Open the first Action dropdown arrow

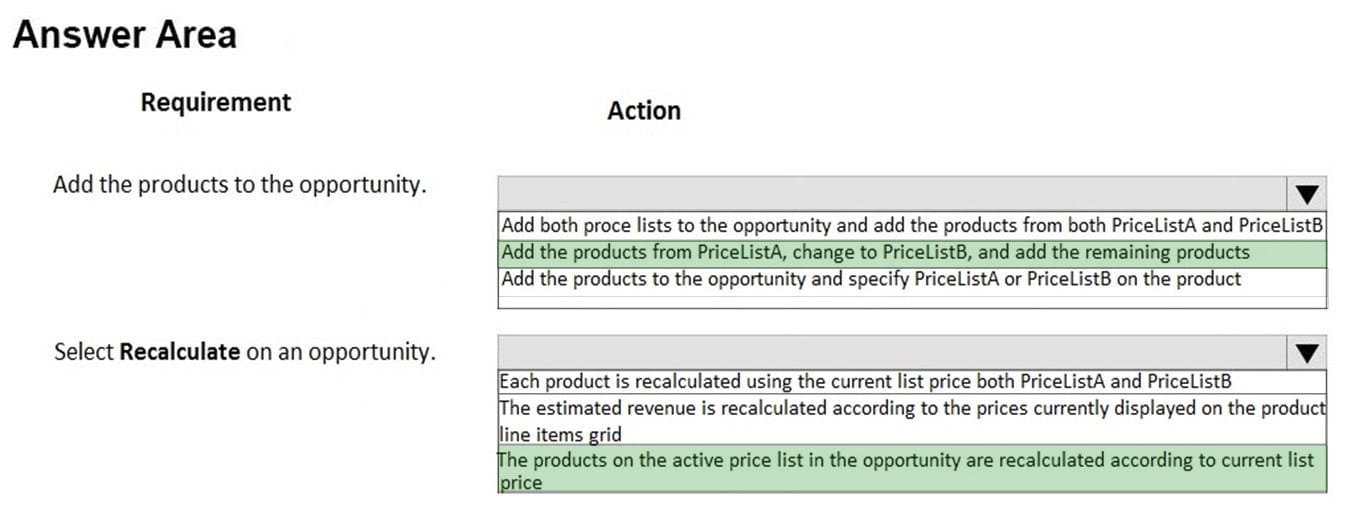1308,193
